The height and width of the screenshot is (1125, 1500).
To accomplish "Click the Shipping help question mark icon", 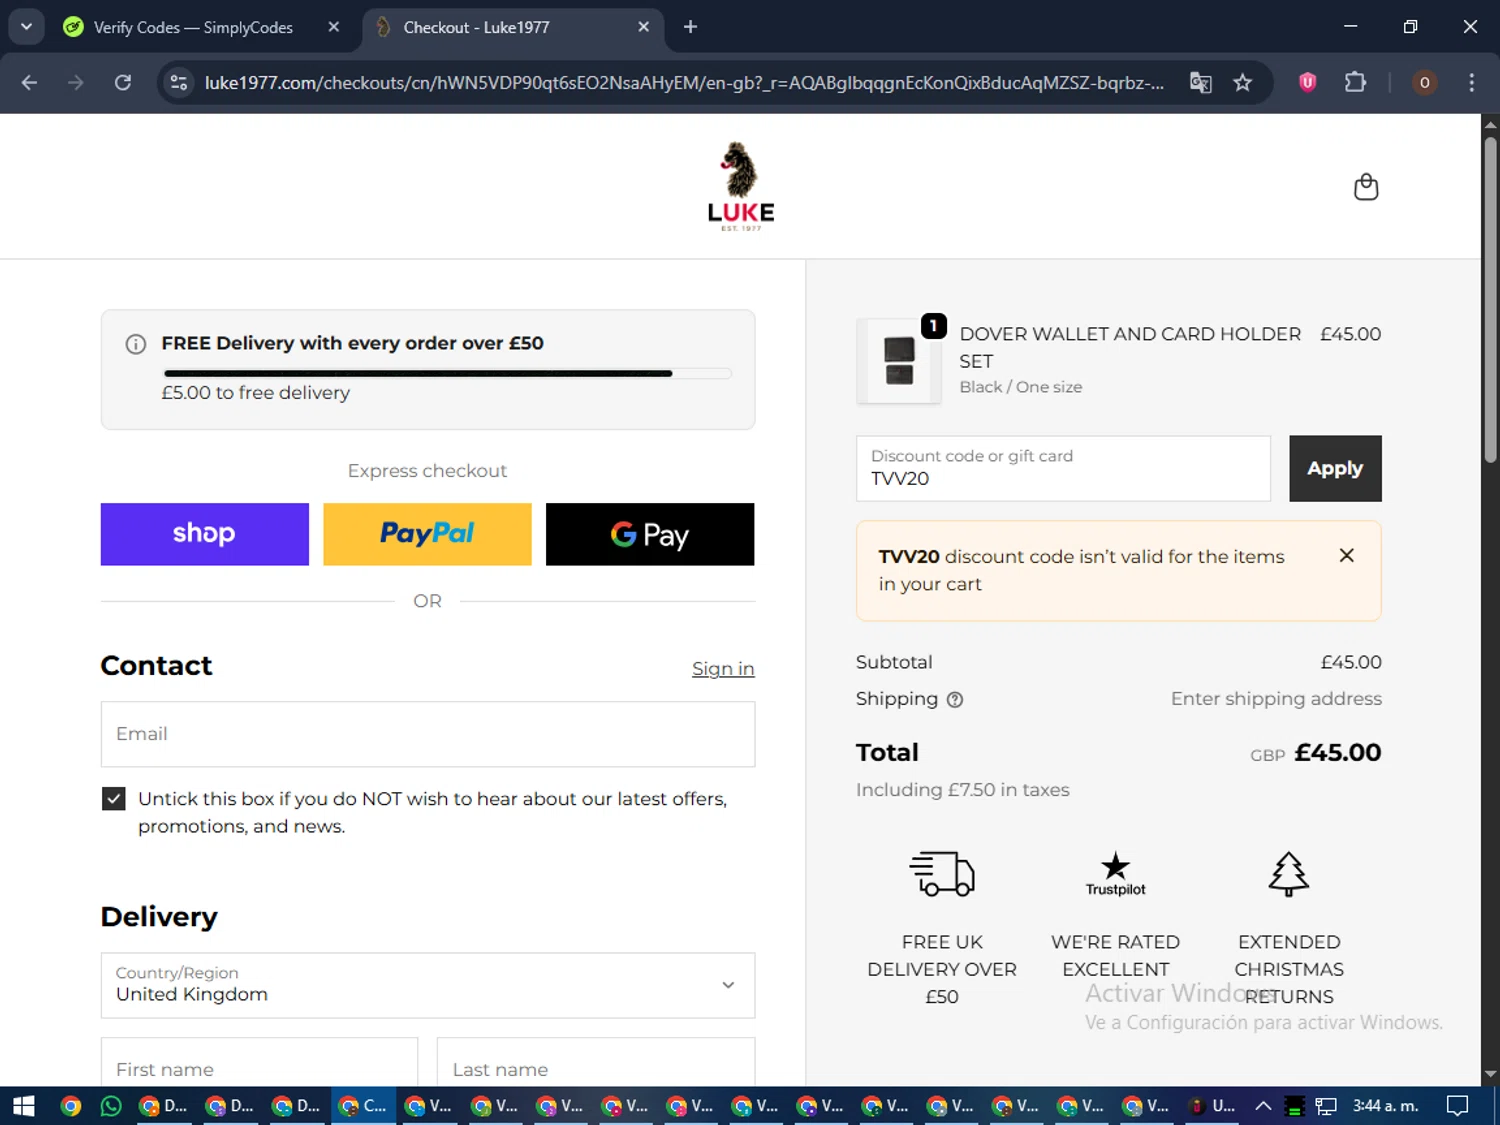I will click(955, 700).
